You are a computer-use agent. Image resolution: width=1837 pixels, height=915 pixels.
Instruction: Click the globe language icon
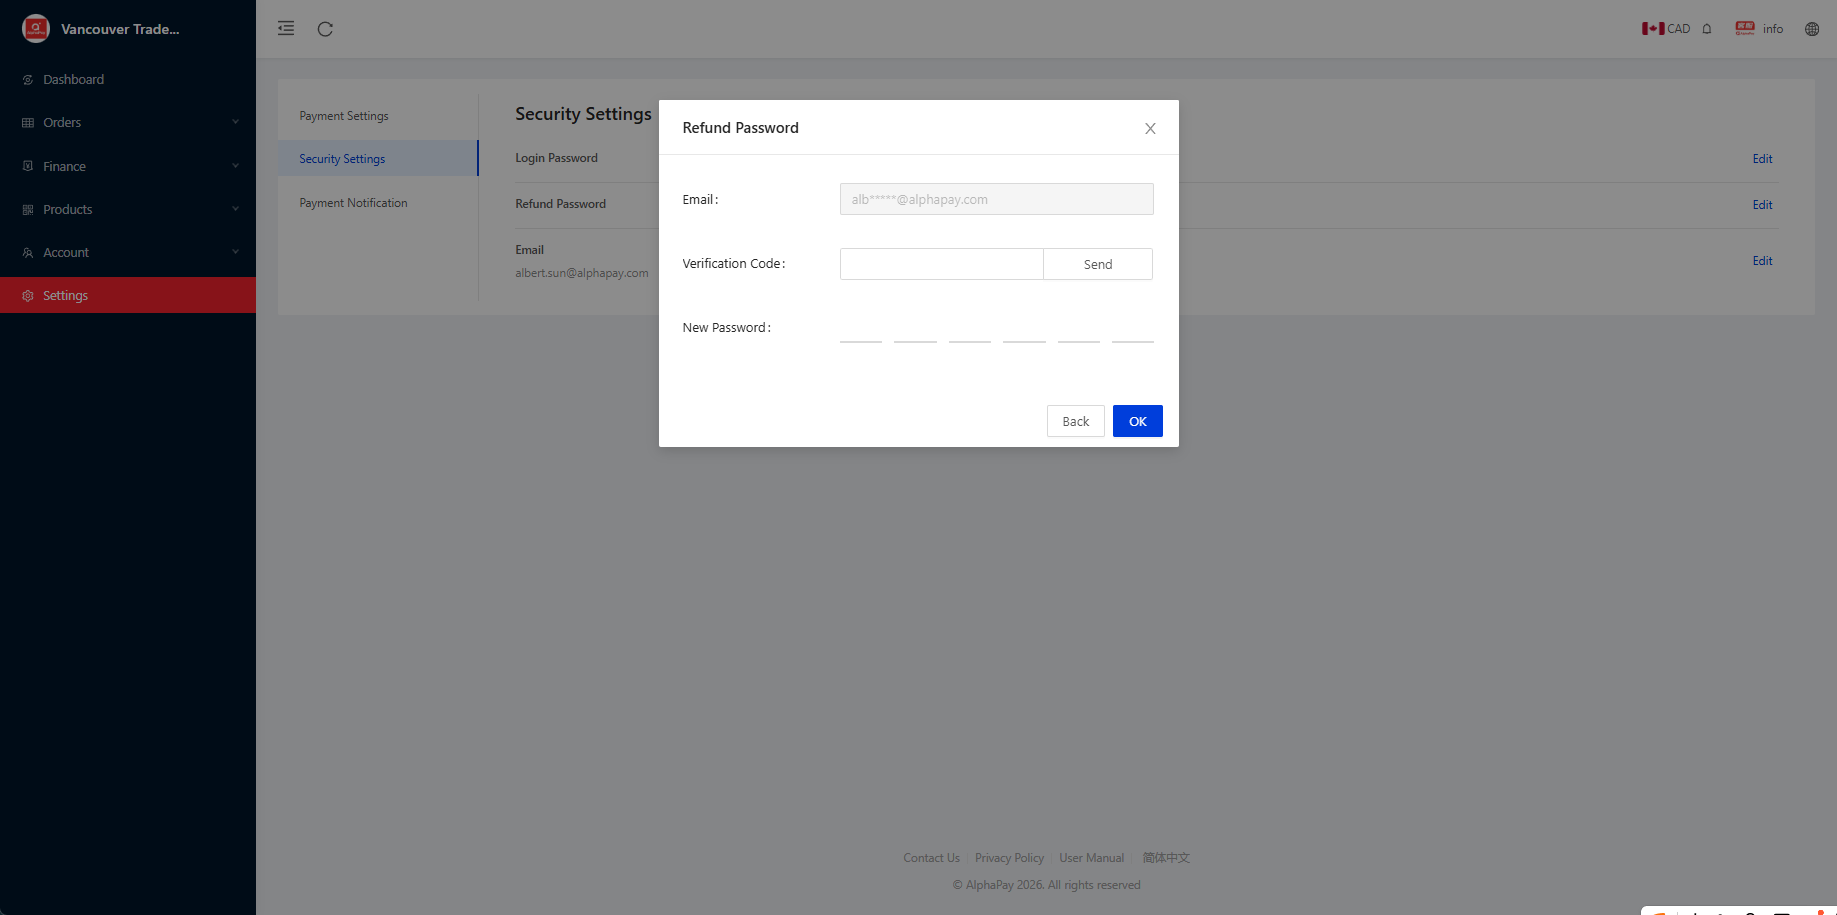coord(1811,29)
